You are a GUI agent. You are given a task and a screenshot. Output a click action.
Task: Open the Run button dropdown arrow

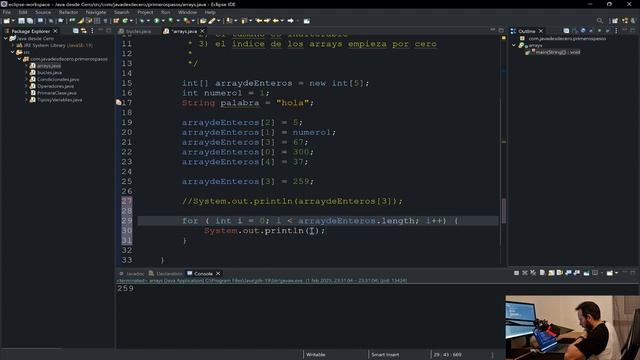[x=163, y=20]
